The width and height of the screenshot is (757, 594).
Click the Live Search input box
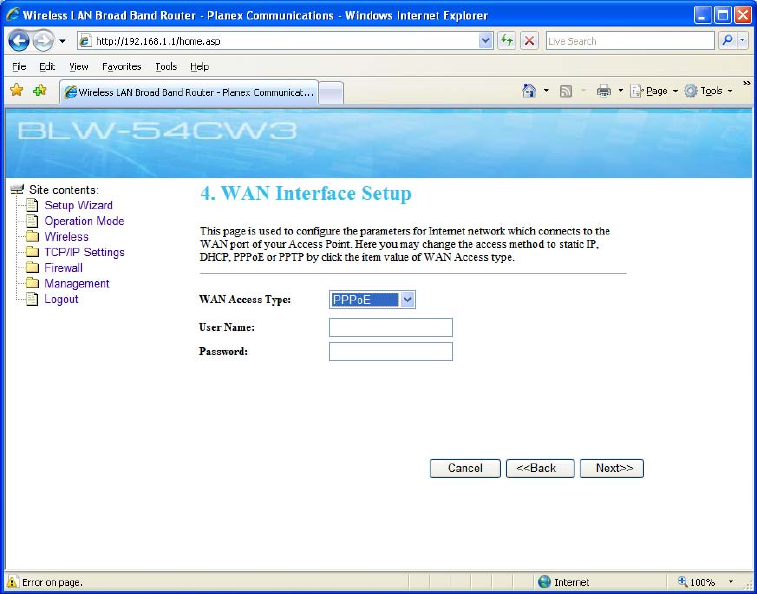[x=630, y=41]
